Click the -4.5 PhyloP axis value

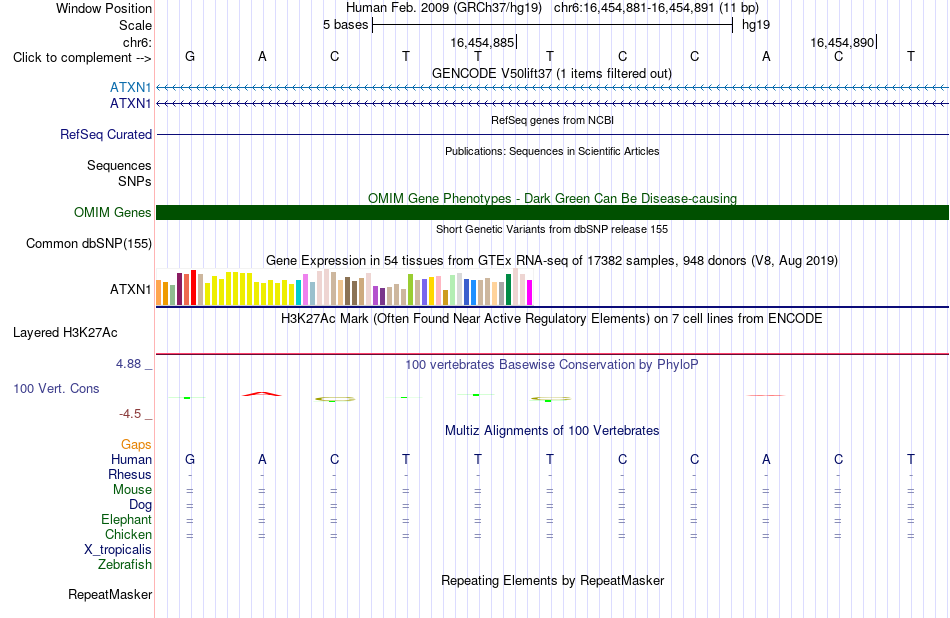[x=130, y=414]
